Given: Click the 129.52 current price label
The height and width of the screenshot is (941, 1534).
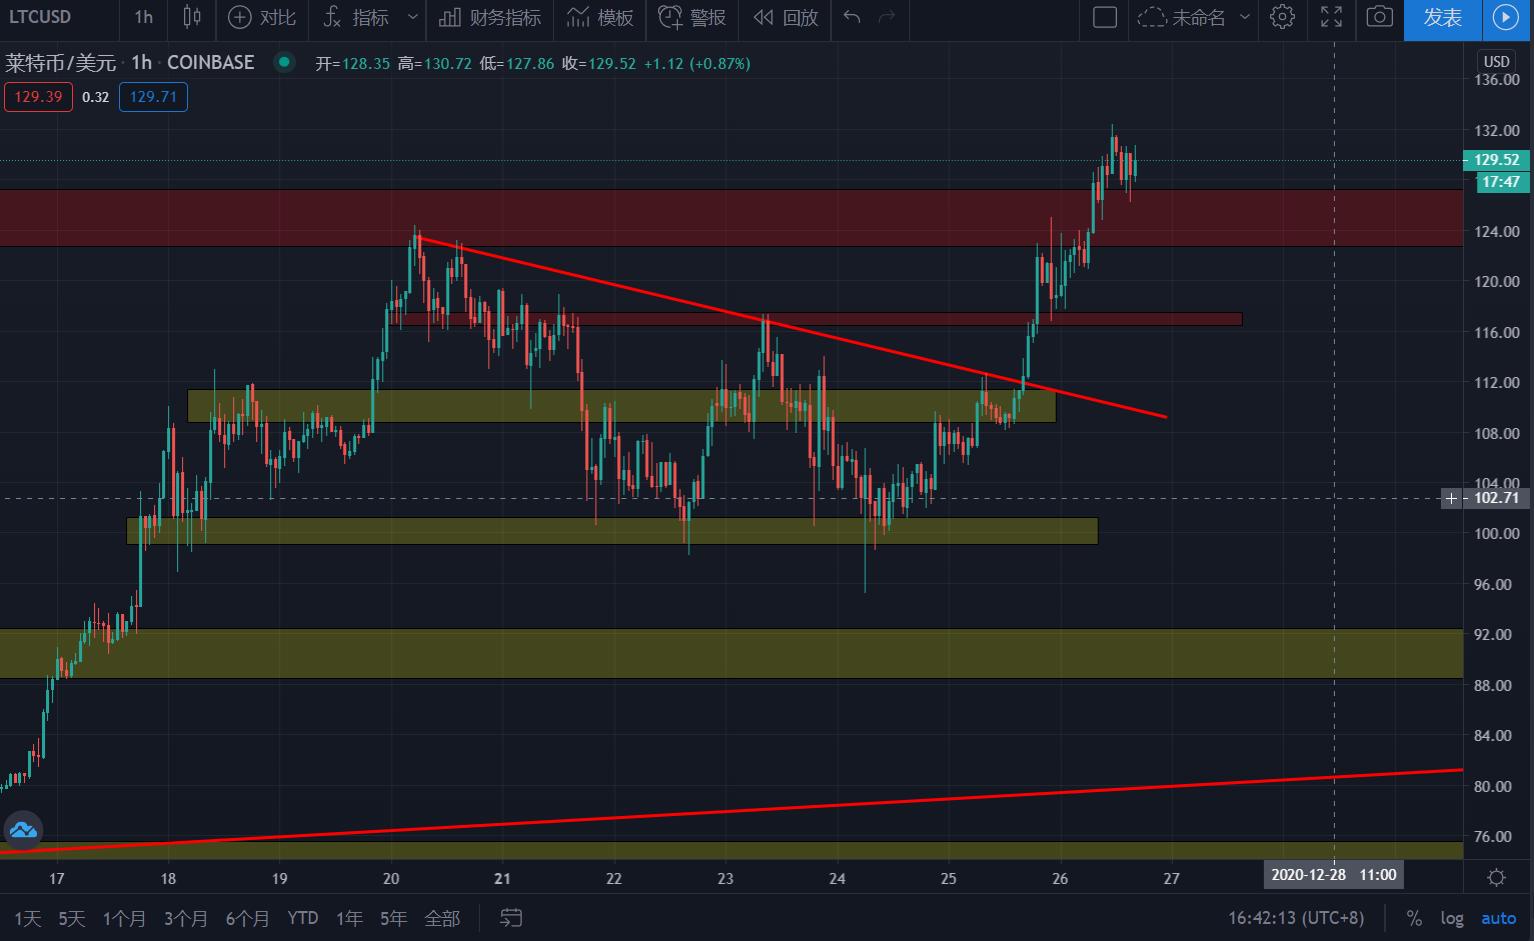Looking at the screenshot, I should coord(1496,160).
